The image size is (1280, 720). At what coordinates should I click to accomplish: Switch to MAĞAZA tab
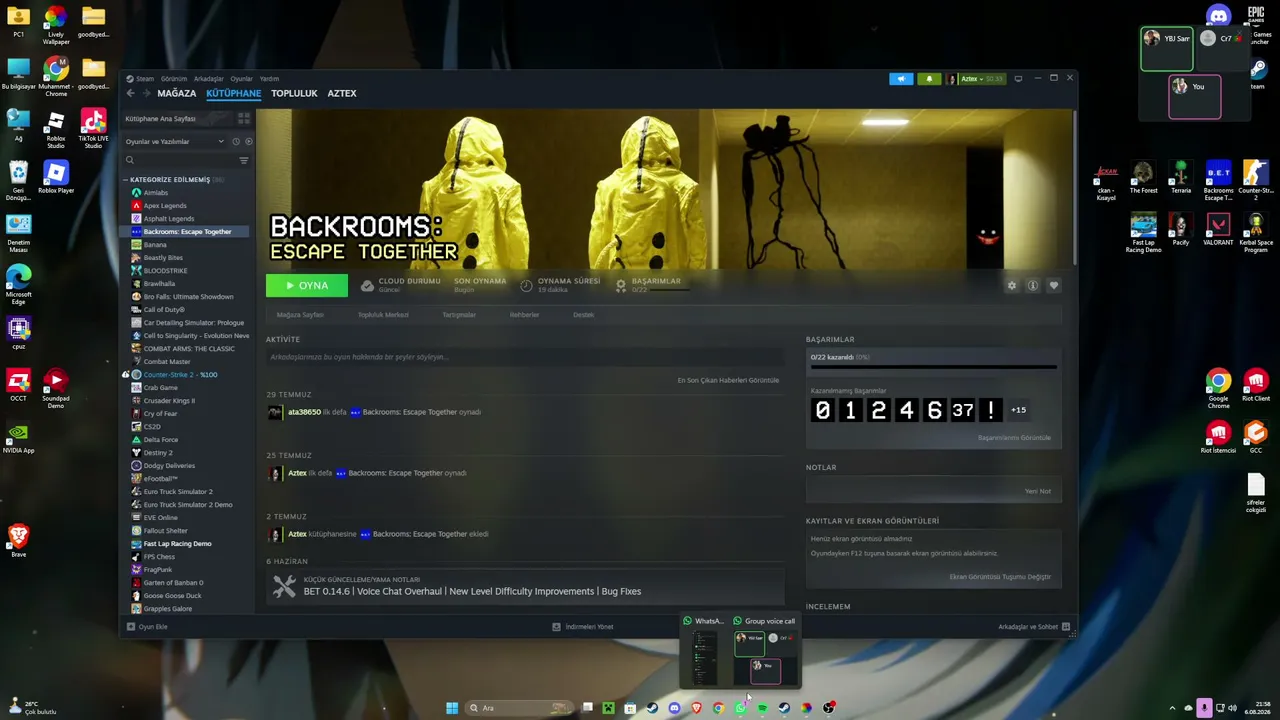click(177, 93)
